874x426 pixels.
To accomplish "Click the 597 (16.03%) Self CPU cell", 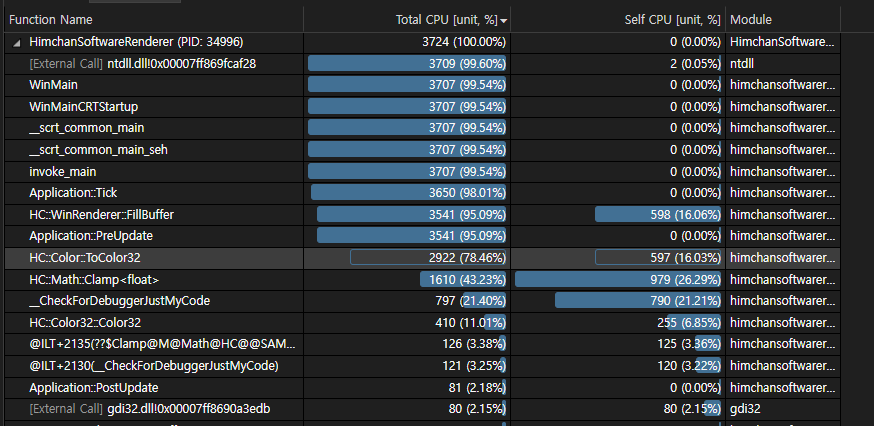I will (x=618, y=258).
